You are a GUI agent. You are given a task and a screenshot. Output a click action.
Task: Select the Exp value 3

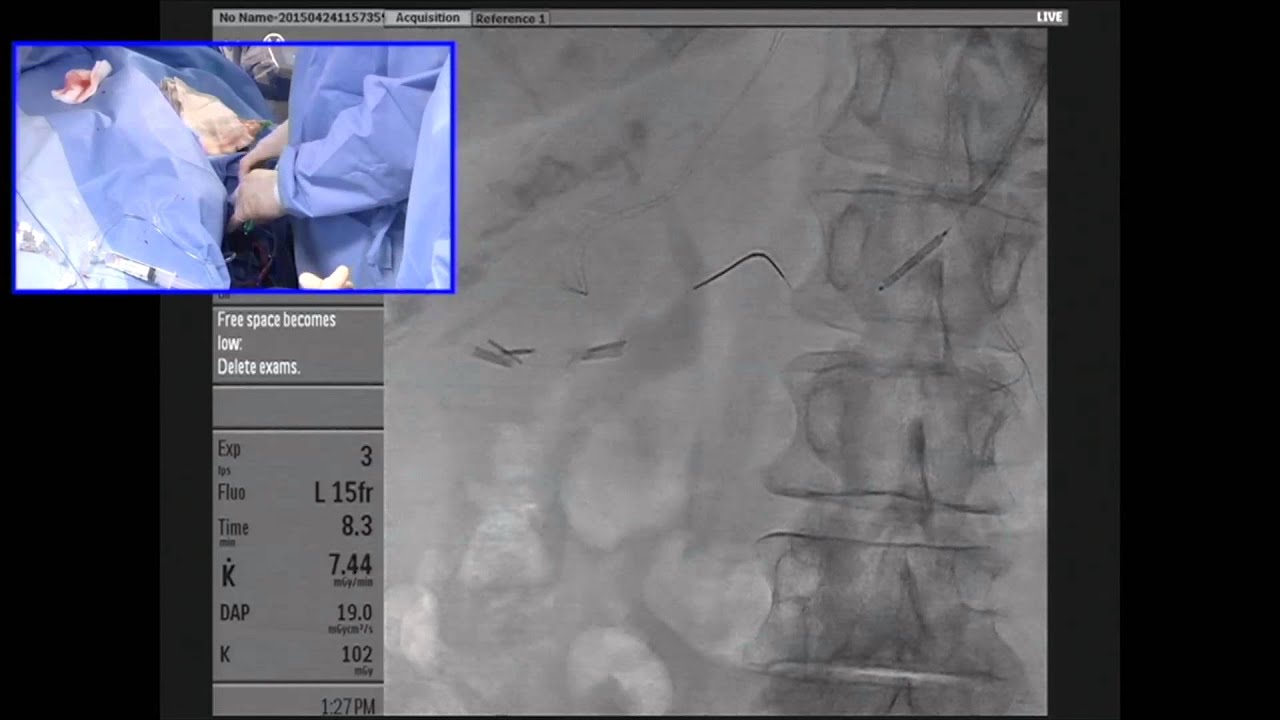pyautogui.click(x=366, y=457)
